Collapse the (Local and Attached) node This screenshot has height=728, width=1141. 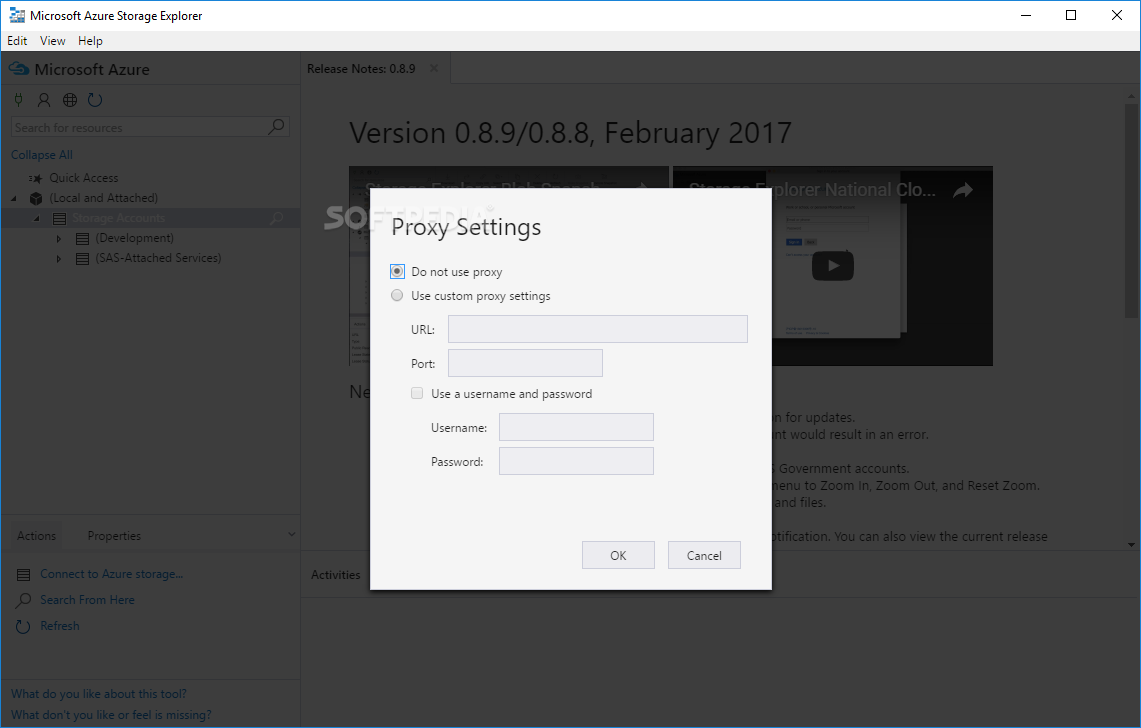pyautogui.click(x=14, y=198)
